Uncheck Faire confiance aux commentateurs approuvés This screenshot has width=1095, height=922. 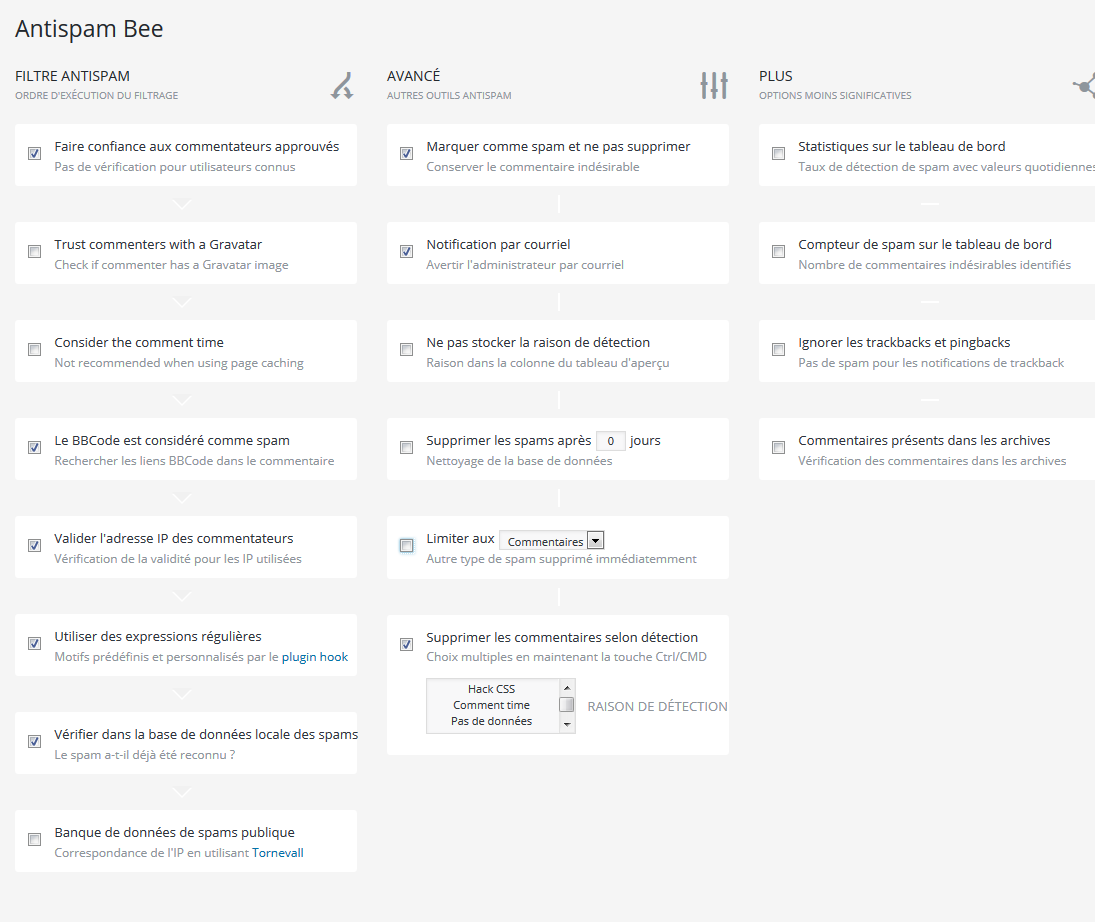point(34,153)
